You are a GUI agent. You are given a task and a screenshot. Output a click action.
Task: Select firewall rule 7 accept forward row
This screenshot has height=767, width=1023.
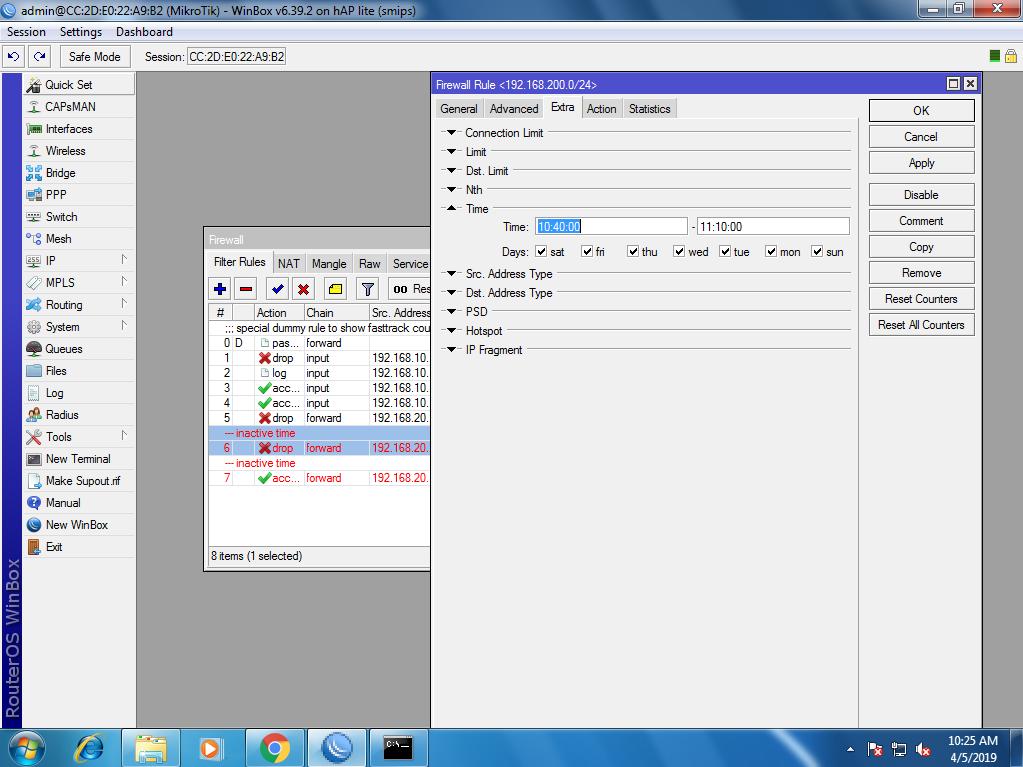tap(319, 478)
